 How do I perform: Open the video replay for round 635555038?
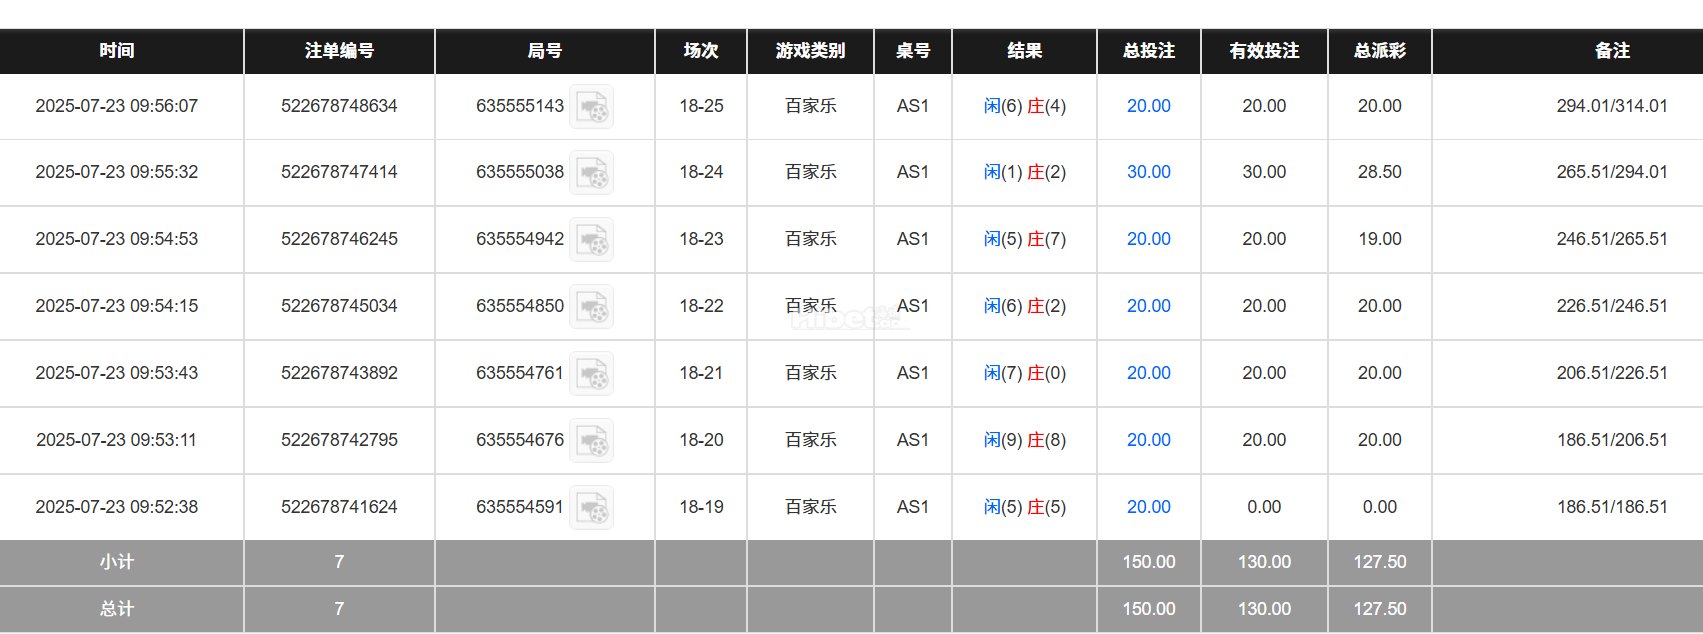click(591, 172)
